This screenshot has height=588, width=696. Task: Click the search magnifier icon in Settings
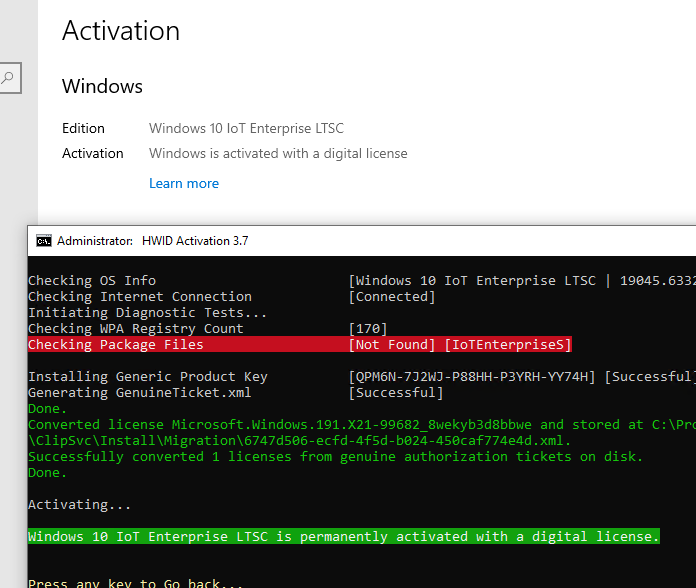(x=8, y=79)
